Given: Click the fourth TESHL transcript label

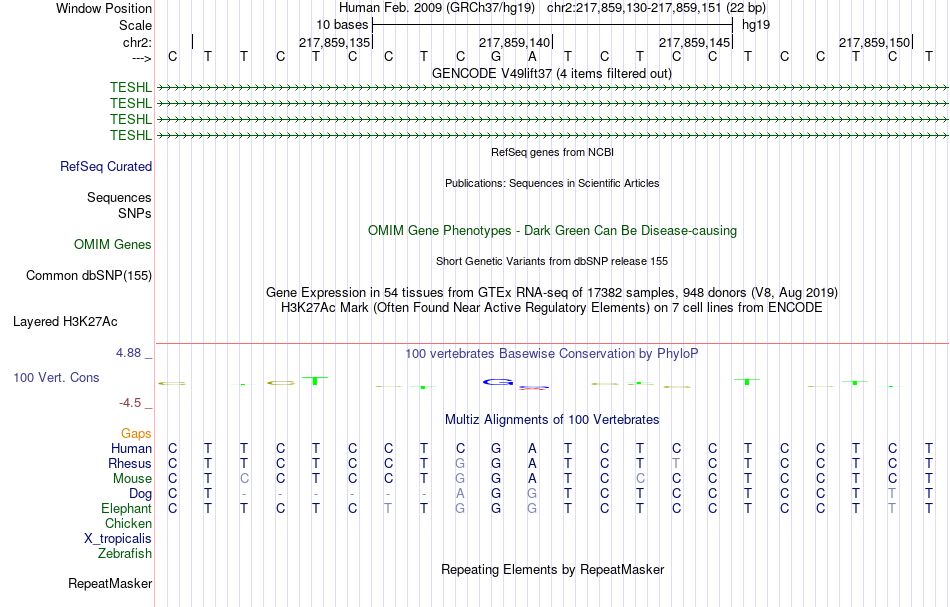Looking at the screenshot, I should pyautogui.click(x=131, y=134).
